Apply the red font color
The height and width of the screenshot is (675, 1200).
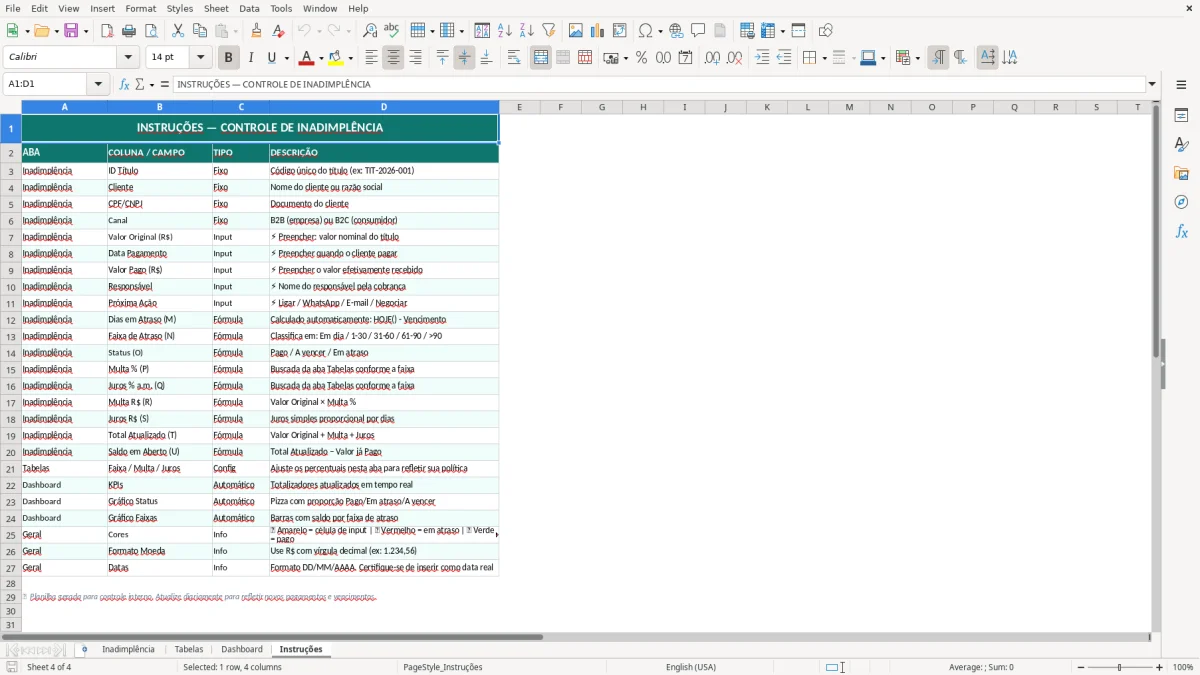tap(307, 58)
